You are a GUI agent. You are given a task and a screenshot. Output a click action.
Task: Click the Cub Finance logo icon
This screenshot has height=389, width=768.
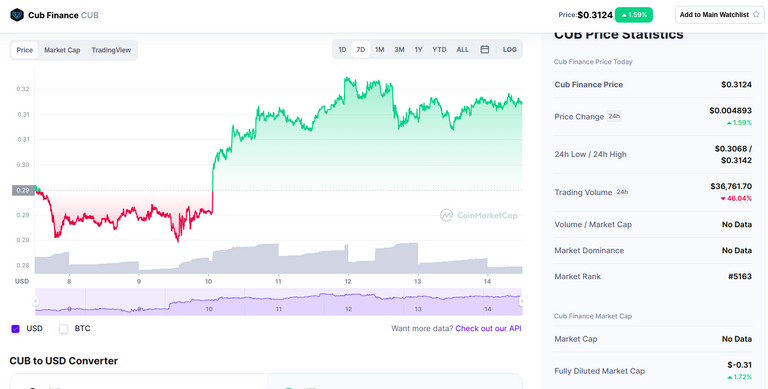click(17, 15)
